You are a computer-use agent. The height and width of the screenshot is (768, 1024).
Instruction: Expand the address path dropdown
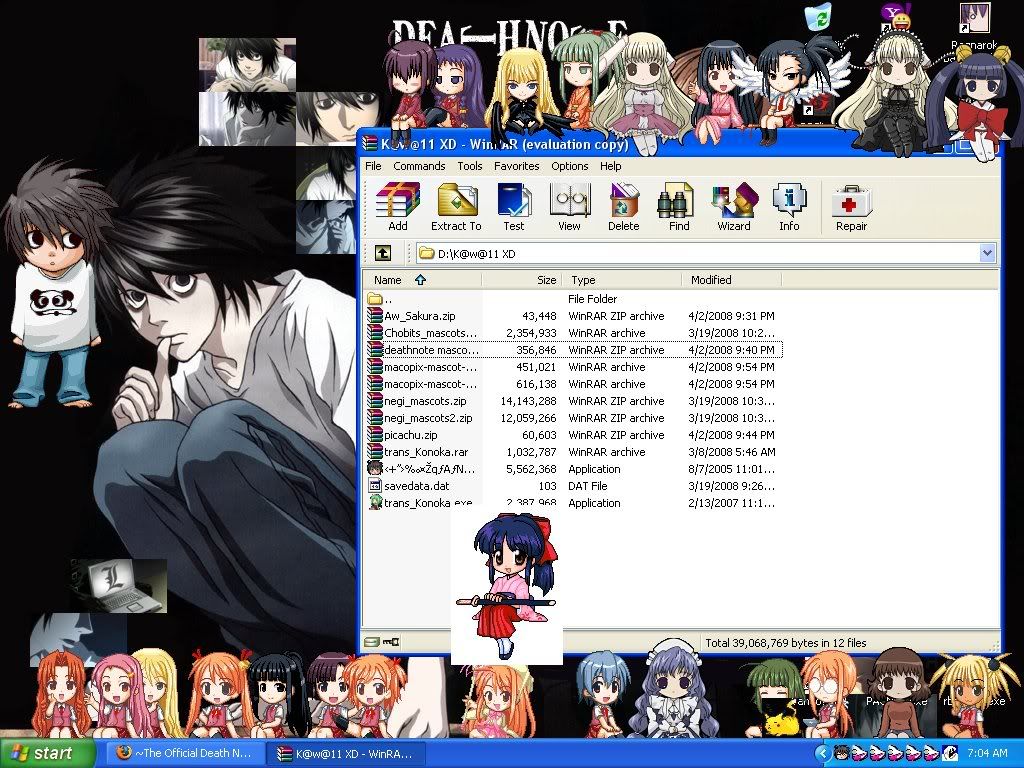[987, 253]
